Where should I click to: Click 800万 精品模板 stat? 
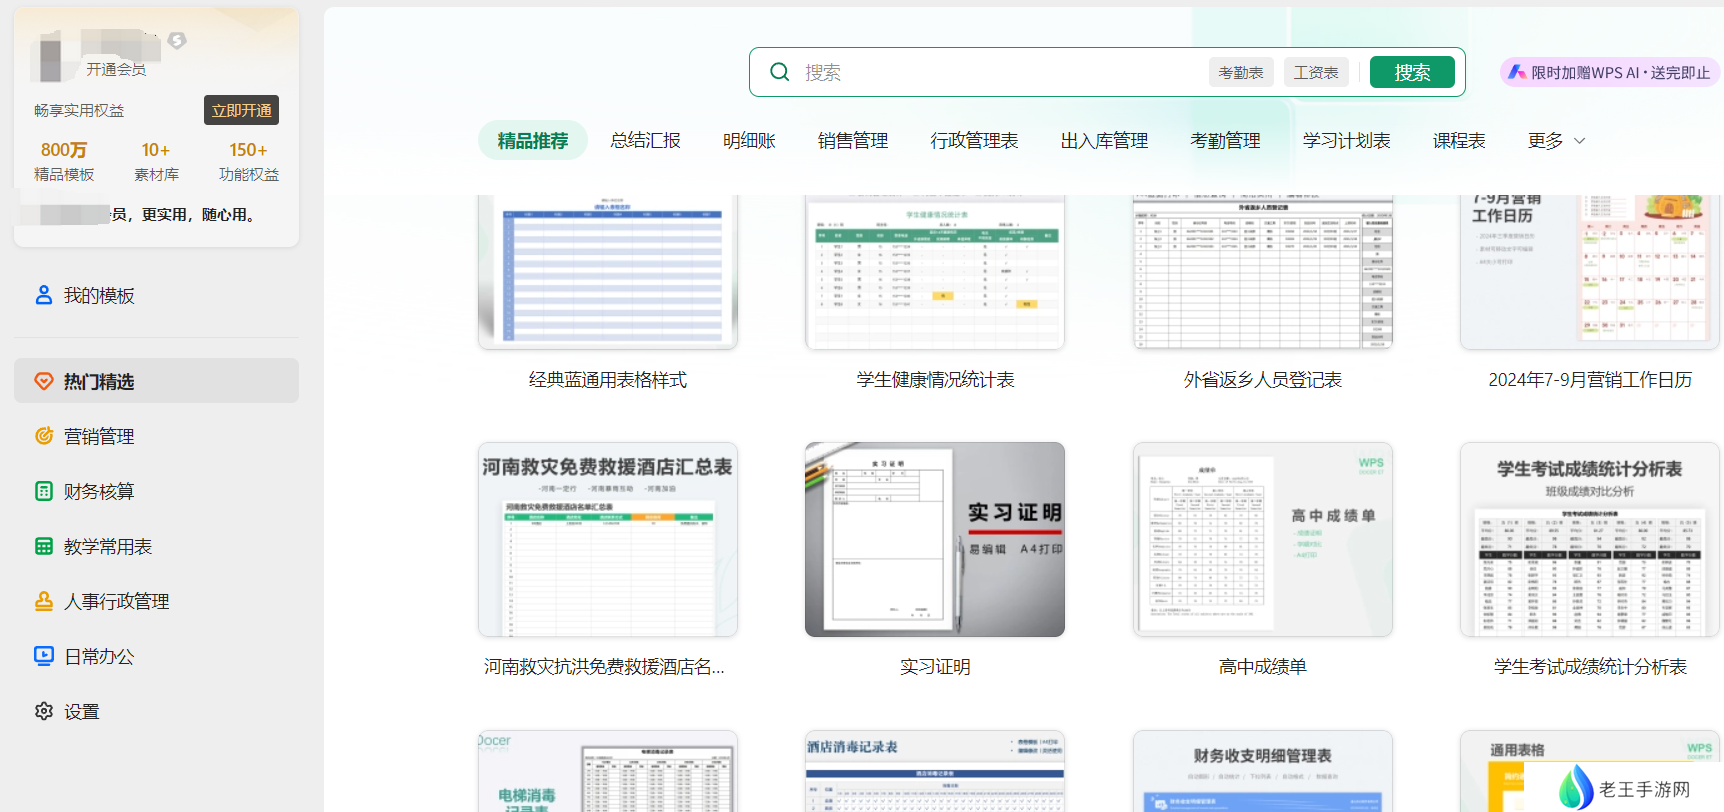64,161
